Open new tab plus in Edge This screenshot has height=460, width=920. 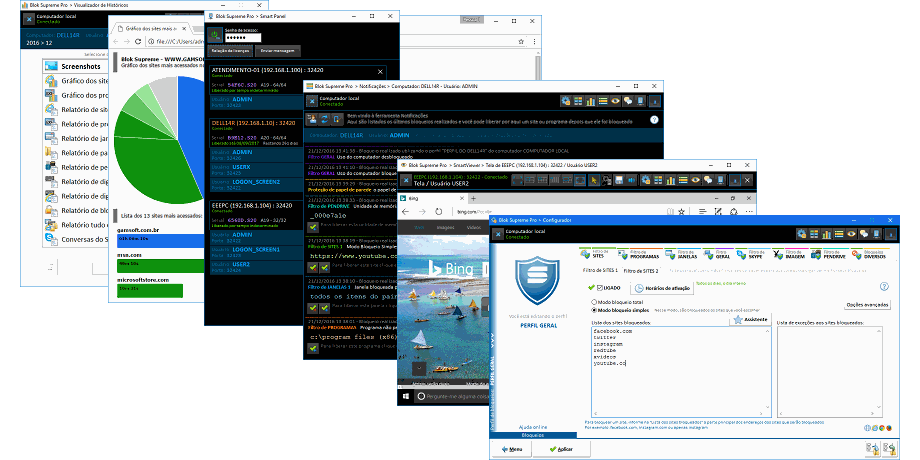pyautogui.click(x=473, y=198)
